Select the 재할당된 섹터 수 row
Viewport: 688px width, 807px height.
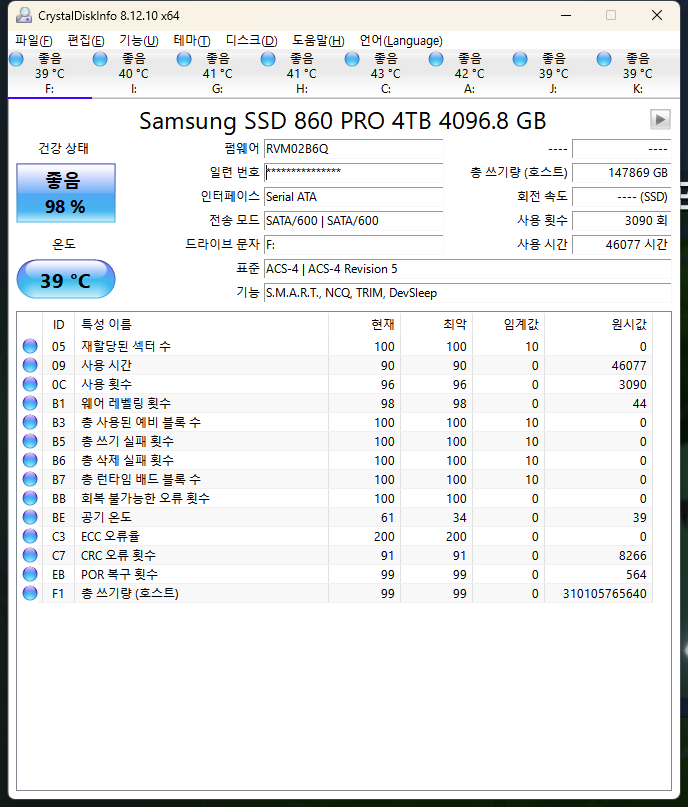335,346
